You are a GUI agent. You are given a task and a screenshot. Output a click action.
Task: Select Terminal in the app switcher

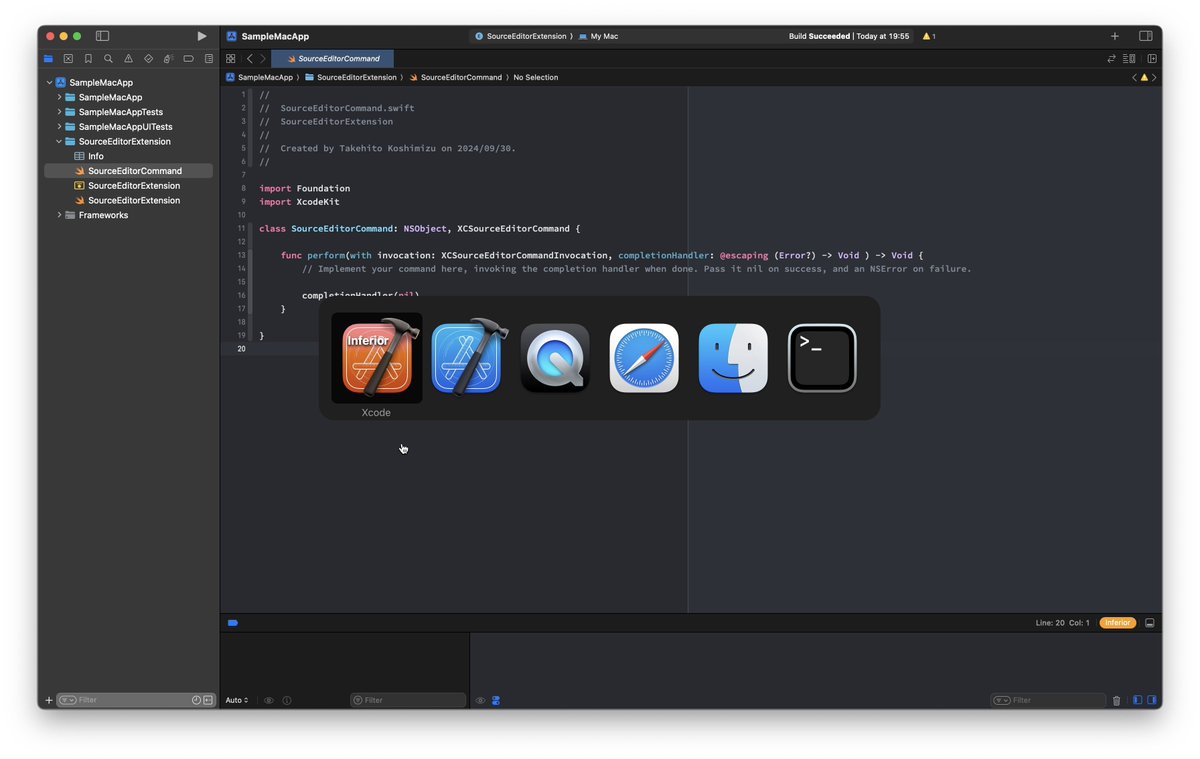point(822,358)
